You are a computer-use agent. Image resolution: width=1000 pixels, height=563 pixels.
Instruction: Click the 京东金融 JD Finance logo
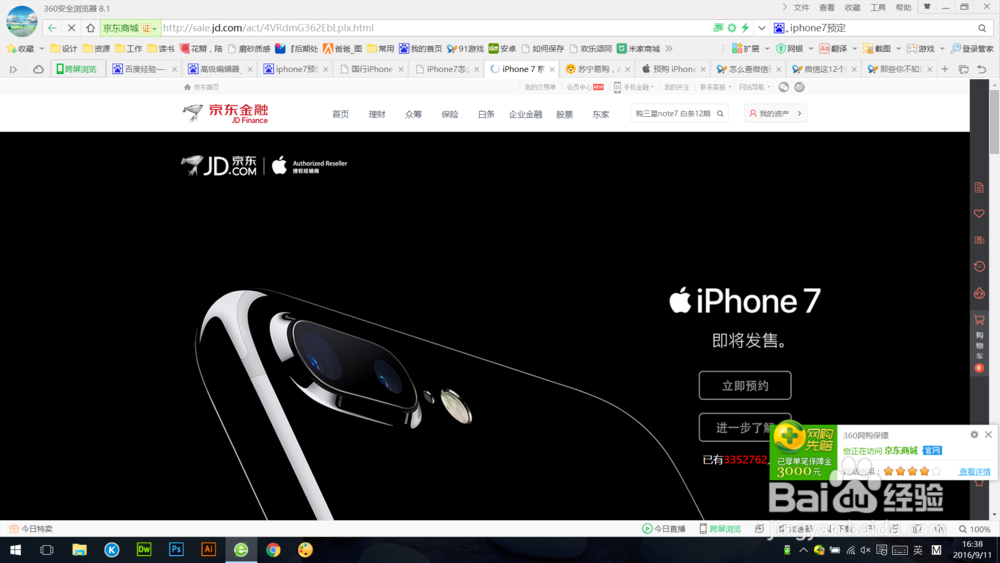point(226,113)
